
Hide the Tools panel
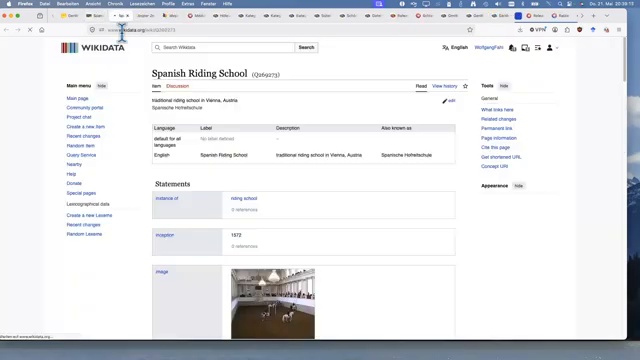point(504,86)
